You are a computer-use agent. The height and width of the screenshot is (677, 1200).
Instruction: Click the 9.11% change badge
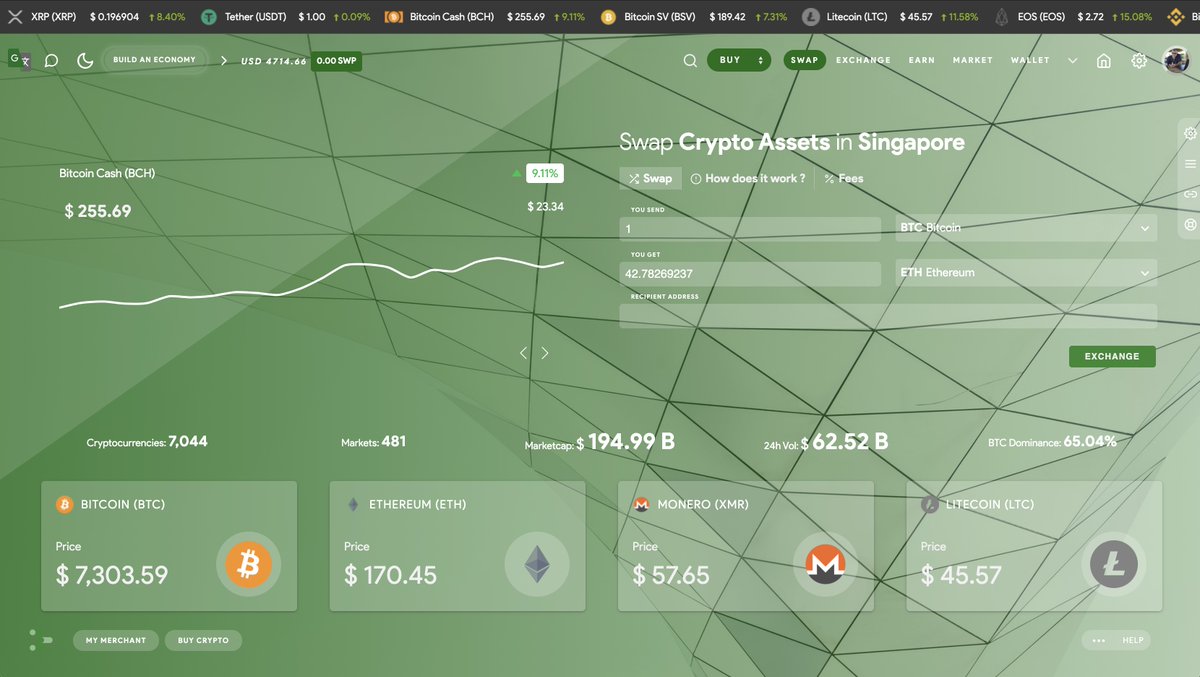coord(545,173)
